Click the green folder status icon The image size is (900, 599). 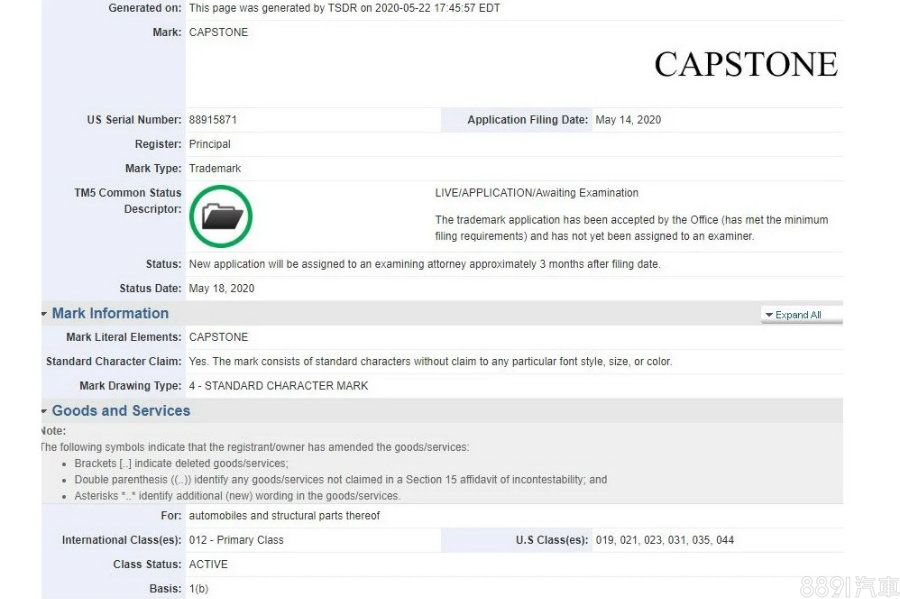click(221, 216)
